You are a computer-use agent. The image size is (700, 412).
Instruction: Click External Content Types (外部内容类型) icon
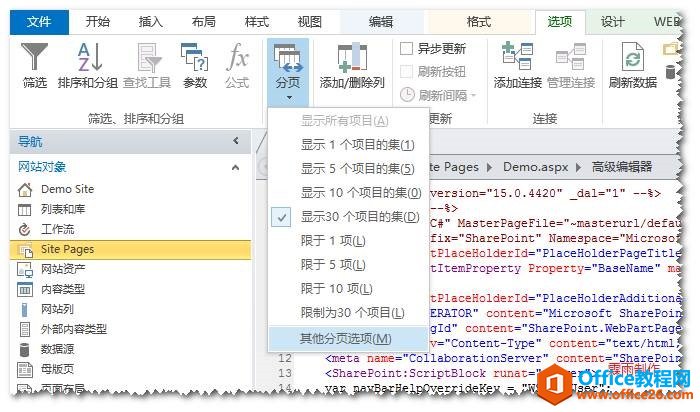pyautogui.click(x=25, y=329)
